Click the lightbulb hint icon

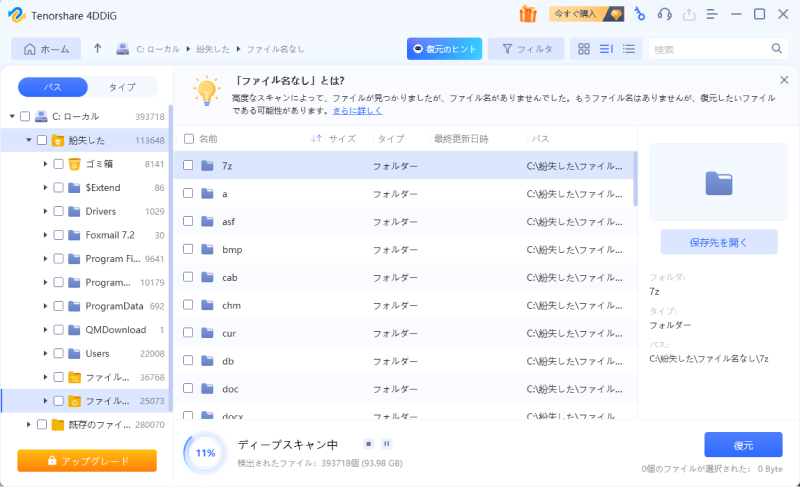point(207,91)
